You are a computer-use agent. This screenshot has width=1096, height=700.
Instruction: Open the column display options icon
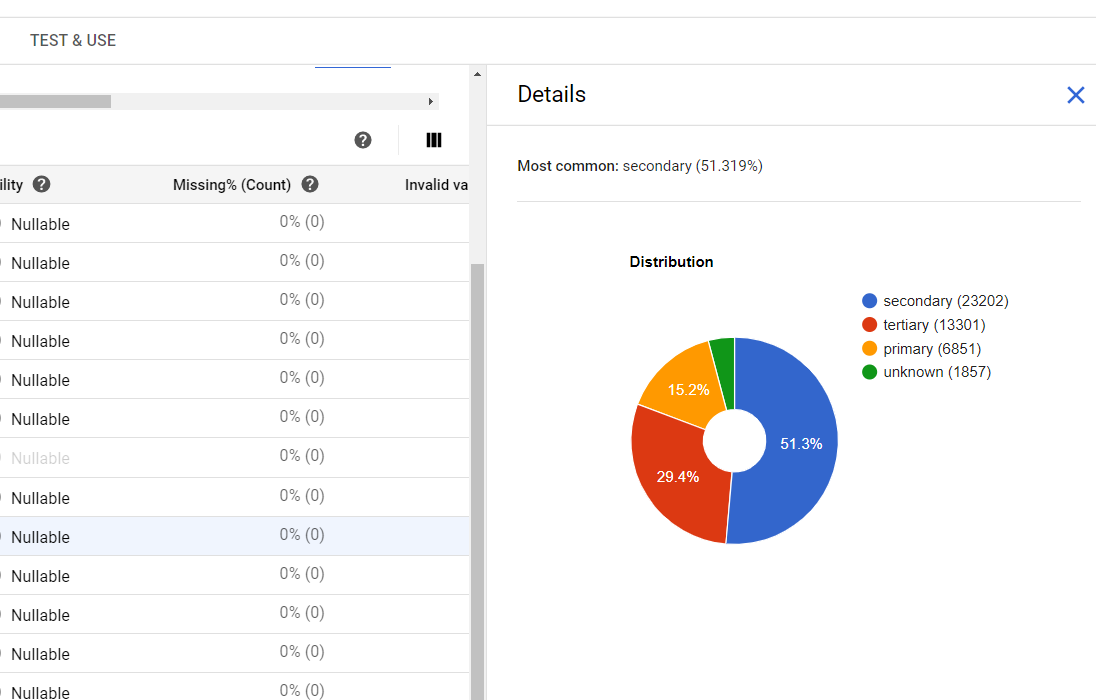[434, 140]
